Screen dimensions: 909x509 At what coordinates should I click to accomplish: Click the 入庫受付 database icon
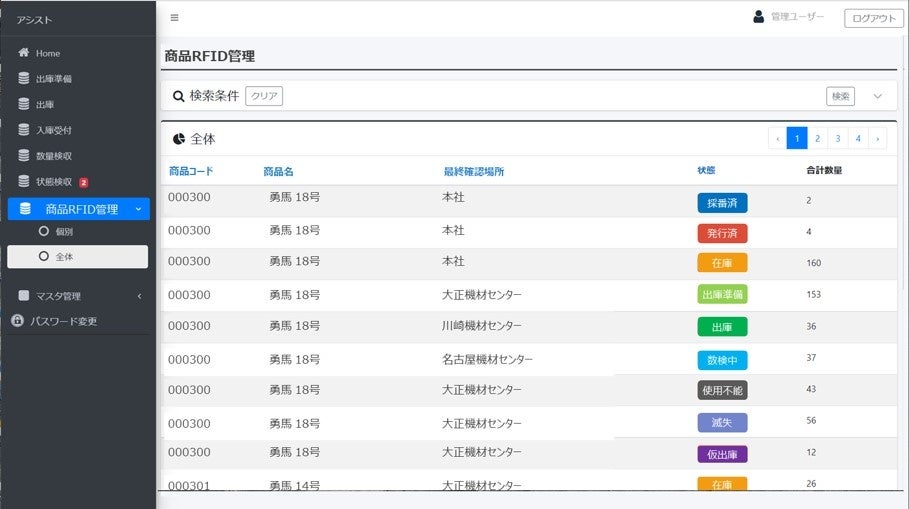[24, 130]
